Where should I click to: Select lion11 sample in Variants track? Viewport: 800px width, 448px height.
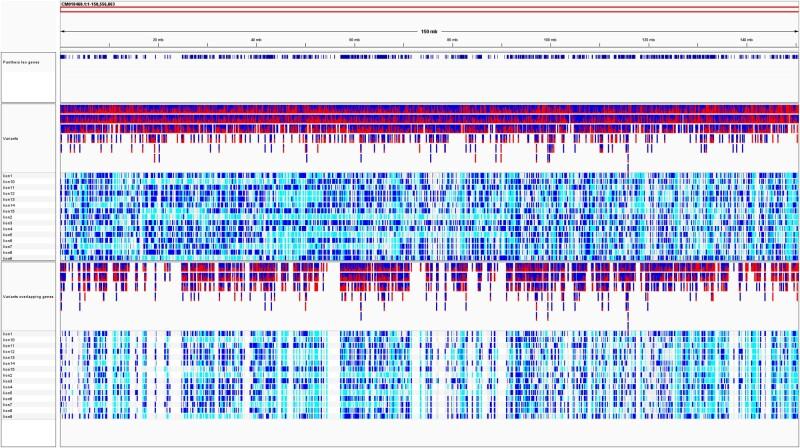[x=9, y=187]
